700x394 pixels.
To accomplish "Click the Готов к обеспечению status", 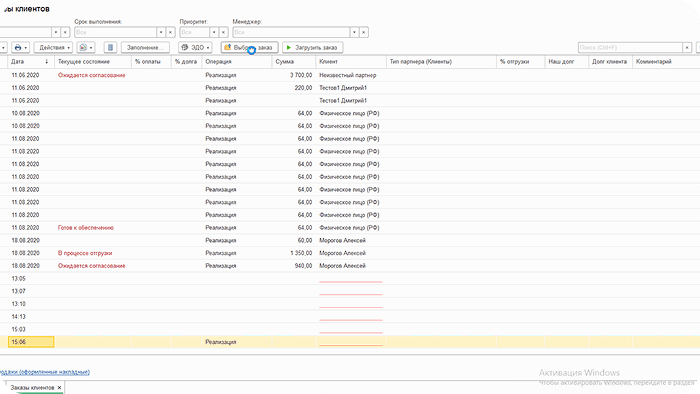I will tap(86, 228).
